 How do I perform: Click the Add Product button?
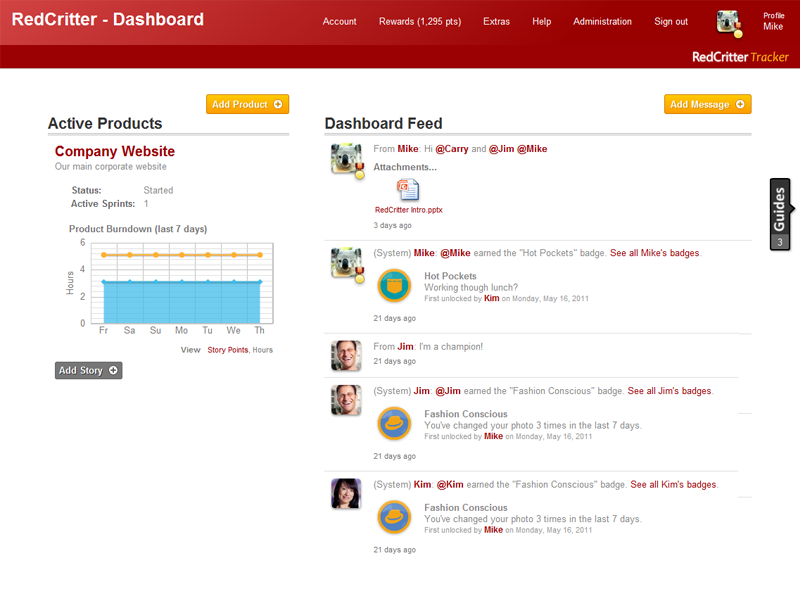[x=247, y=104]
